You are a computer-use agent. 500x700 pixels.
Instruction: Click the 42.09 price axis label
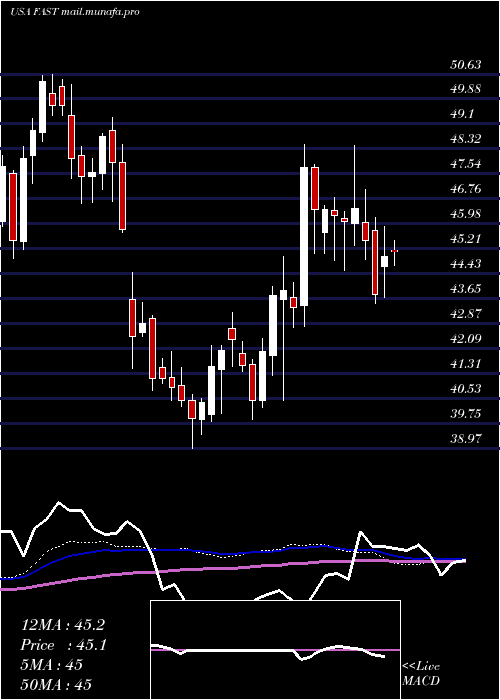[x=466, y=339]
